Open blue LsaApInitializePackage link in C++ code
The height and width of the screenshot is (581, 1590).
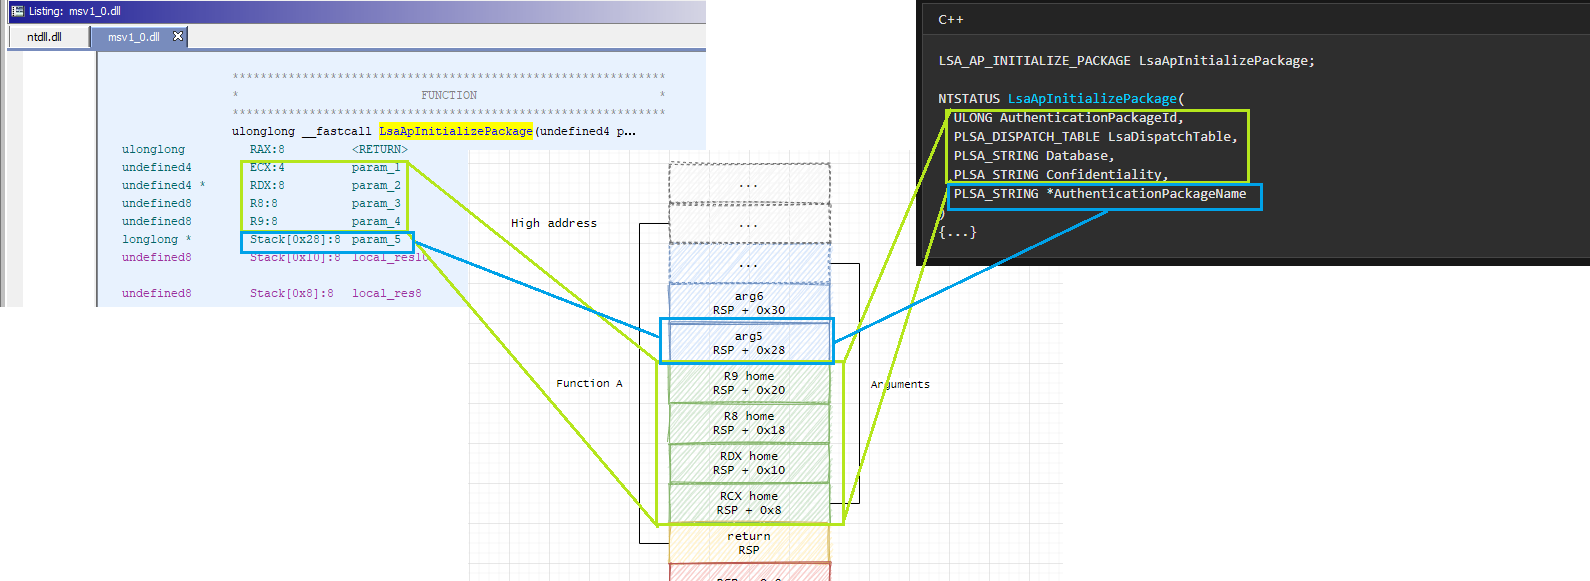tap(1092, 98)
